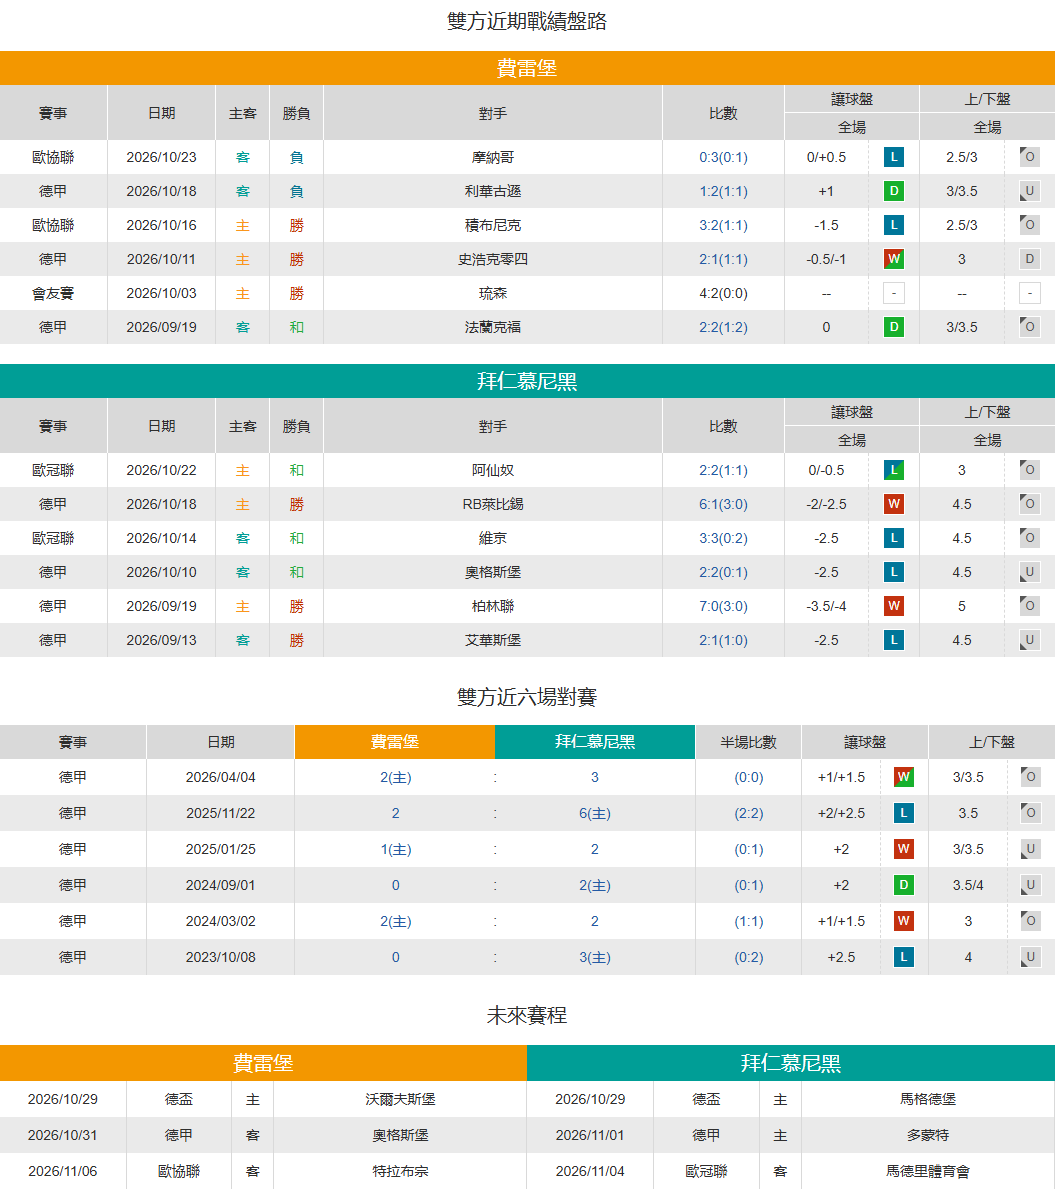The width and height of the screenshot is (1055, 1190).
Task: Click the U over/under icon in the 奧格斯堡 2:2 row
Action: [x=1029, y=572]
